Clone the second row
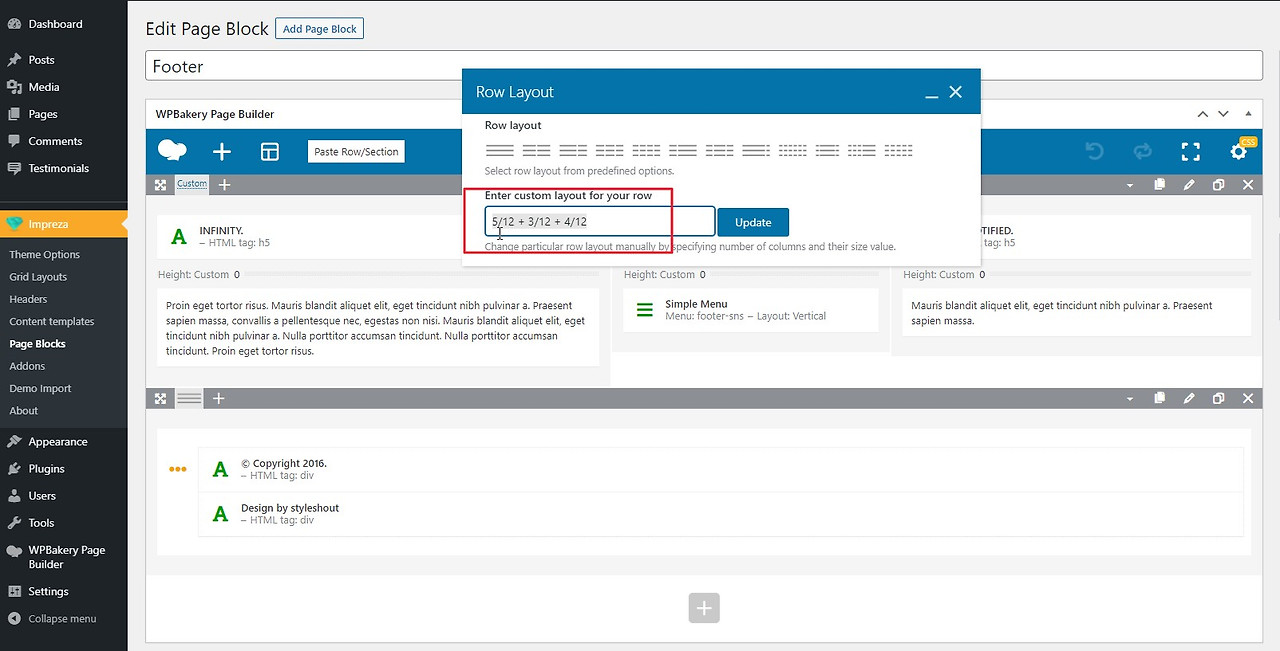 click(1218, 398)
